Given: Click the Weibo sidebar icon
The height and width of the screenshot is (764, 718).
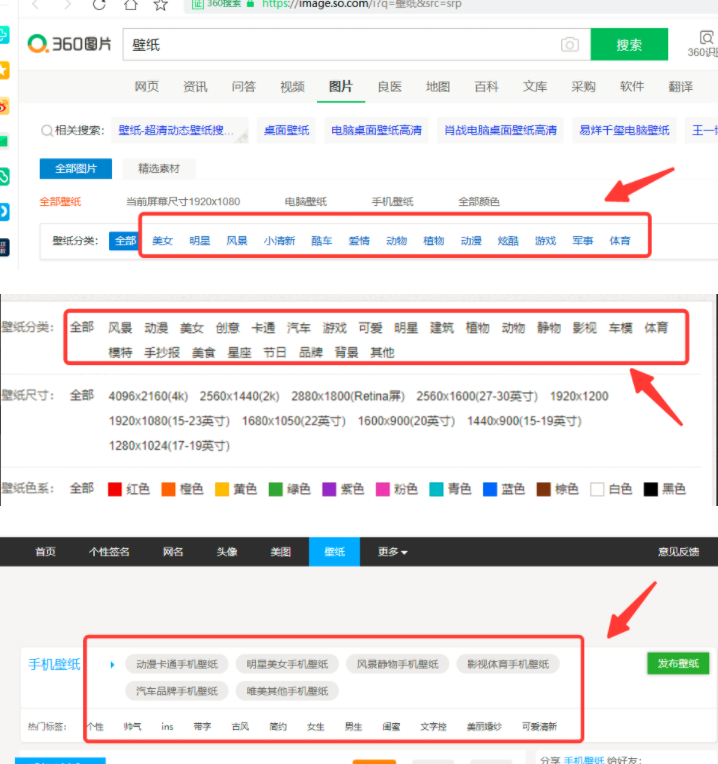Looking at the screenshot, I should point(4,106).
